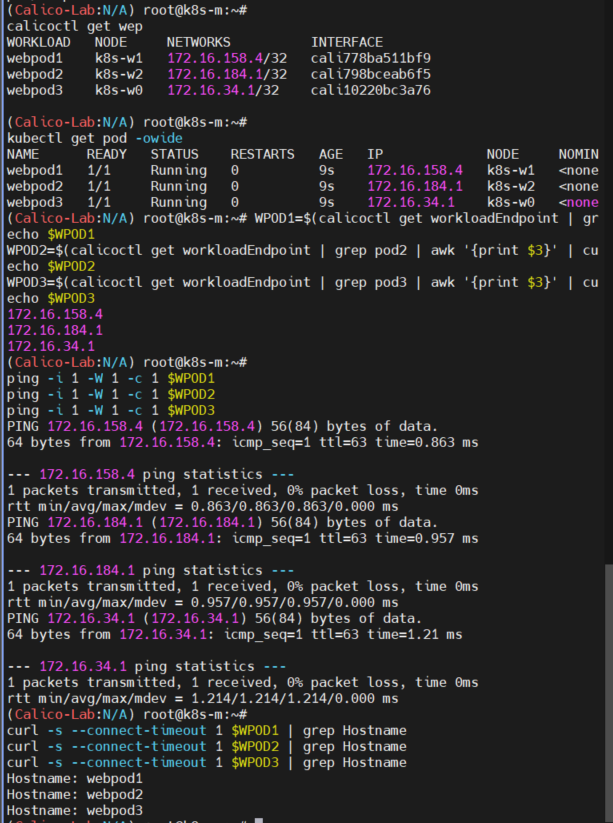Click the 'kubectl get pod -owide' command
The height and width of the screenshot is (823, 613).
point(94,138)
